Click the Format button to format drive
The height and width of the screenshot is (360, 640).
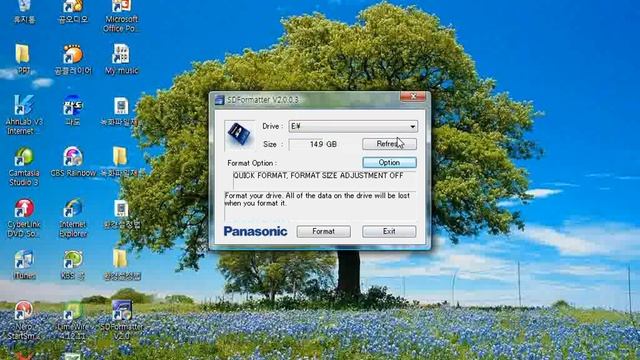(x=324, y=231)
